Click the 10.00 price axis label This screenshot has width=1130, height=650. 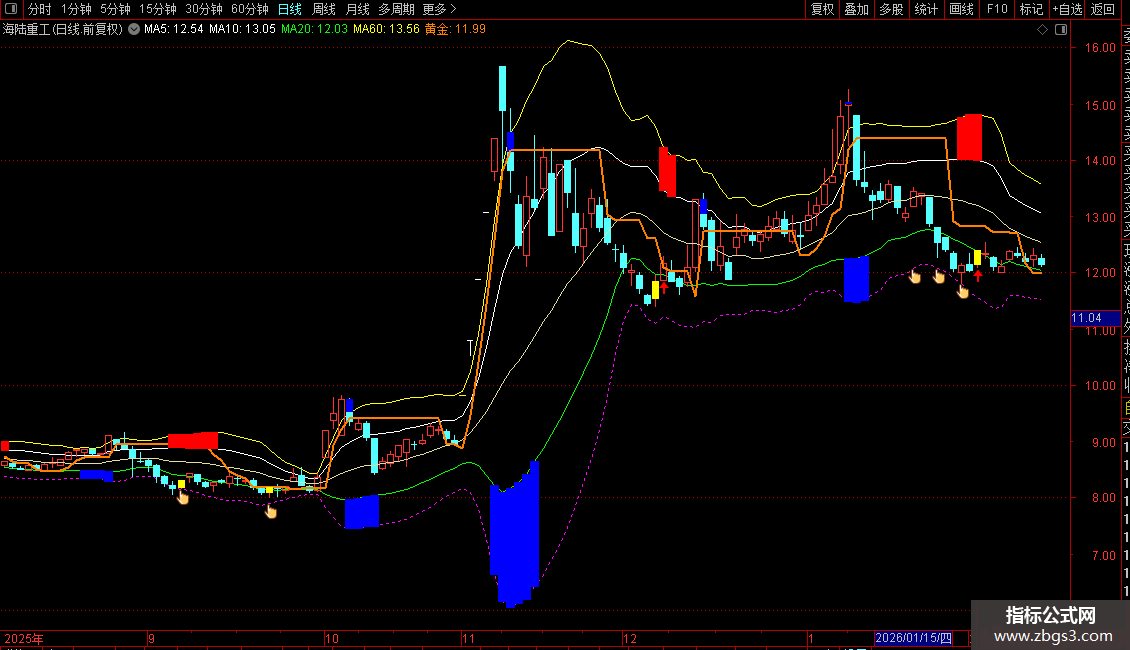point(1100,386)
